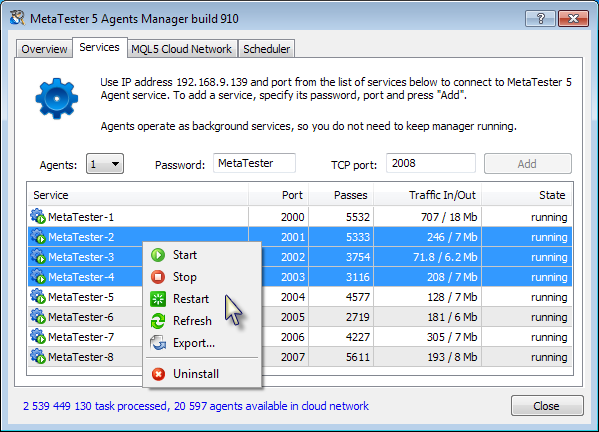Click the MetaTester-3 service gear icon

click(x=38, y=256)
